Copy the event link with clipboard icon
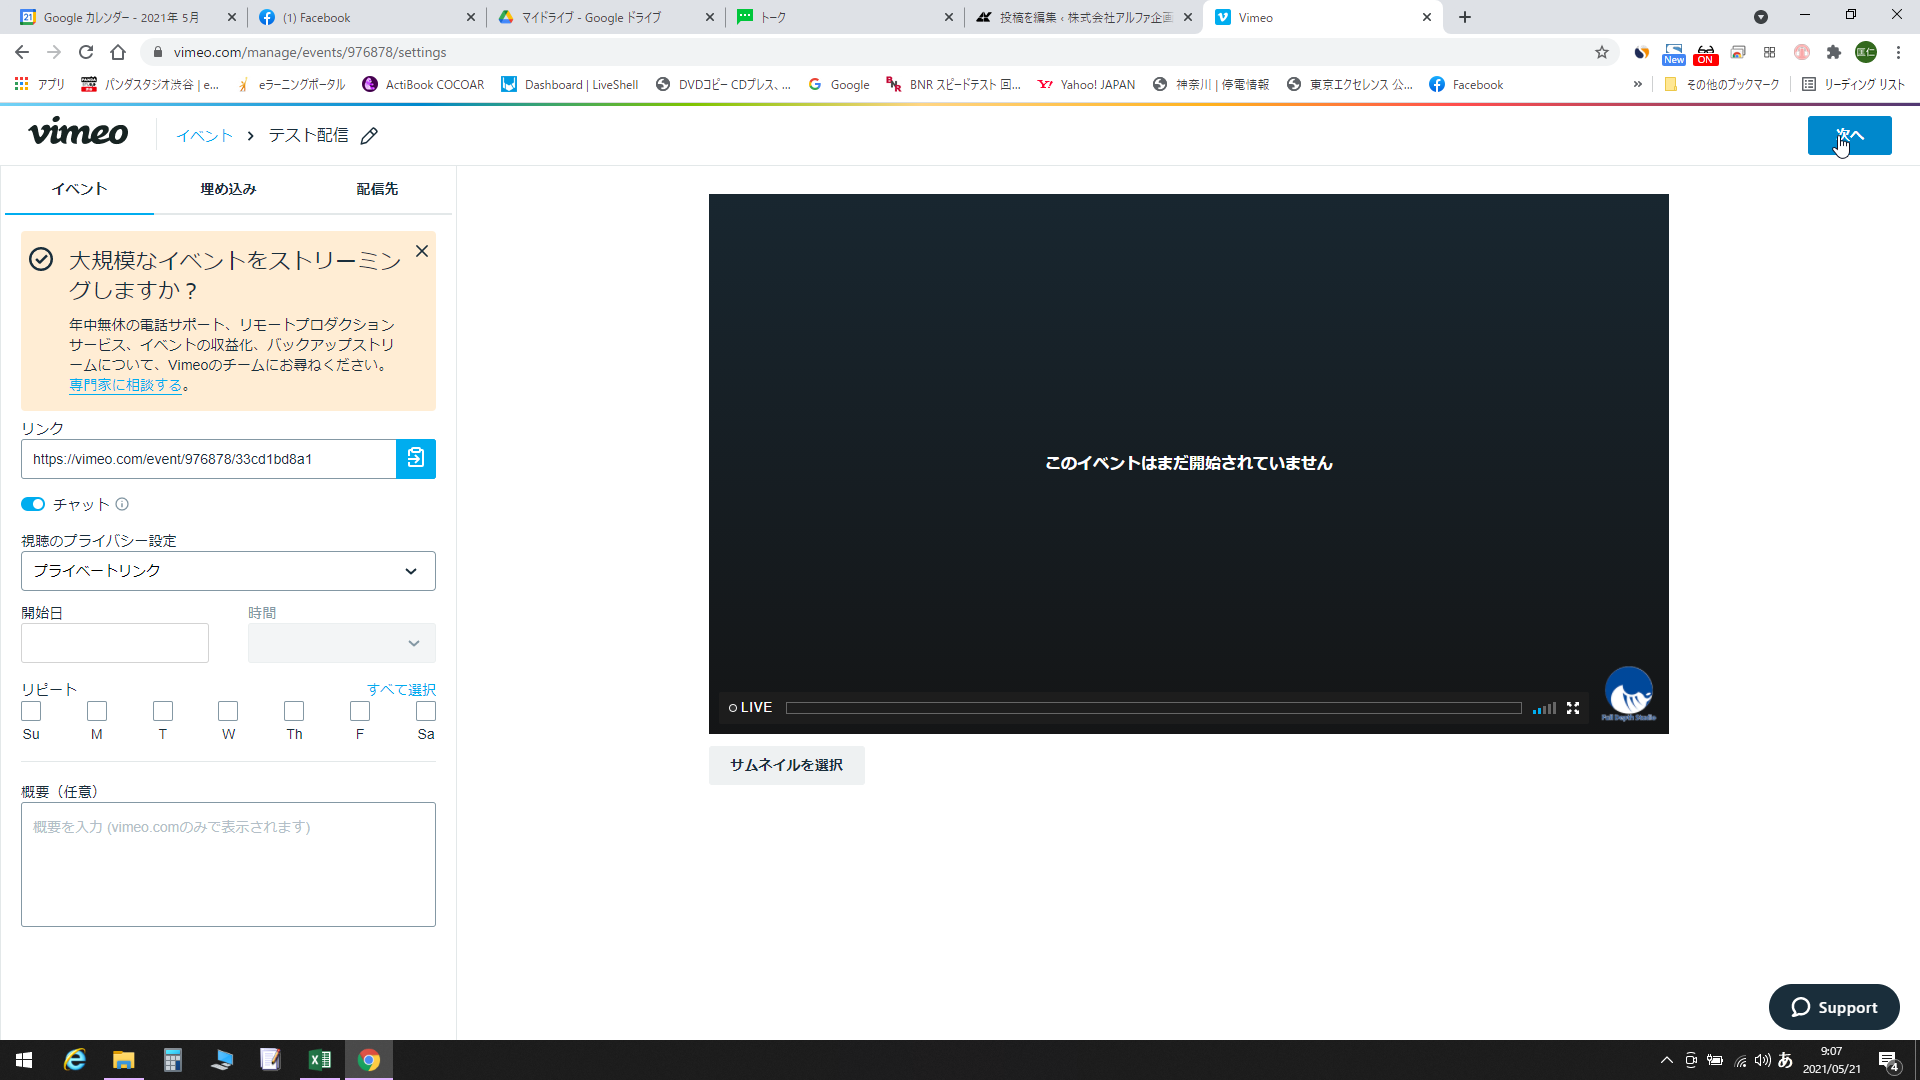The width and height of the screenshot is (1920, 1080). 416,459
